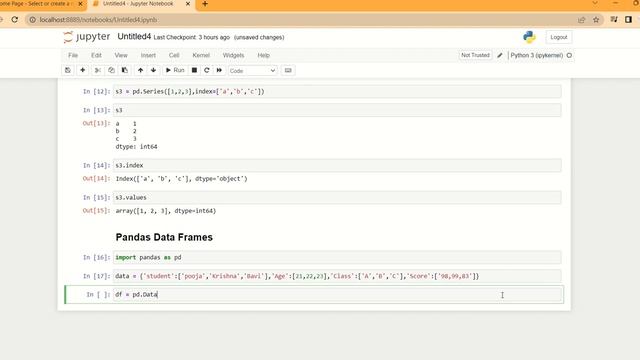Open the tab search chevron in title bar
The width and height of the screenshot is (640, 360).
(x=595, y=3)
